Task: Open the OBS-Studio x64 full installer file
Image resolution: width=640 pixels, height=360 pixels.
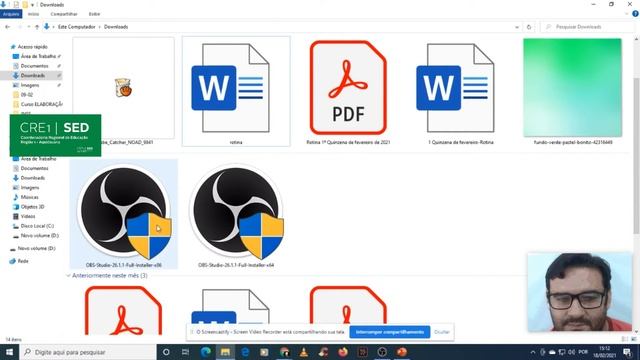Action: [x=236, y=214]
